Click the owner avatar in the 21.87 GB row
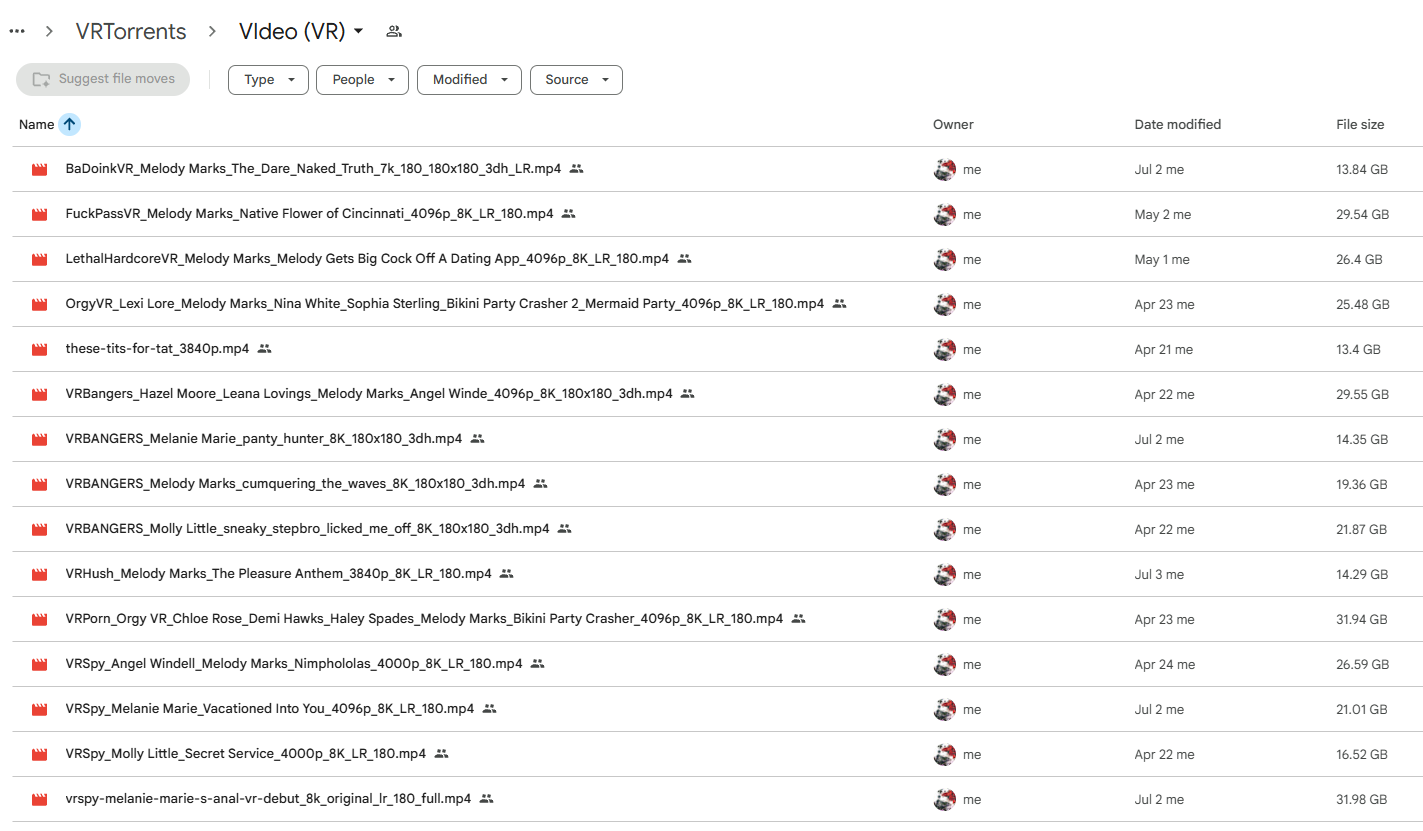This screenshot has width=1423, height=831. [x=945, y=529]
